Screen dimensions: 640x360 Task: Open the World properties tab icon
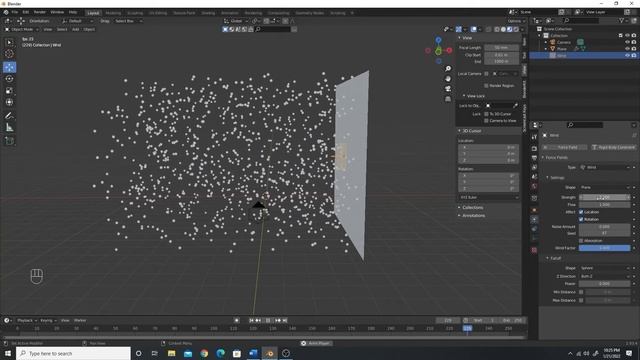coord(534,186)
